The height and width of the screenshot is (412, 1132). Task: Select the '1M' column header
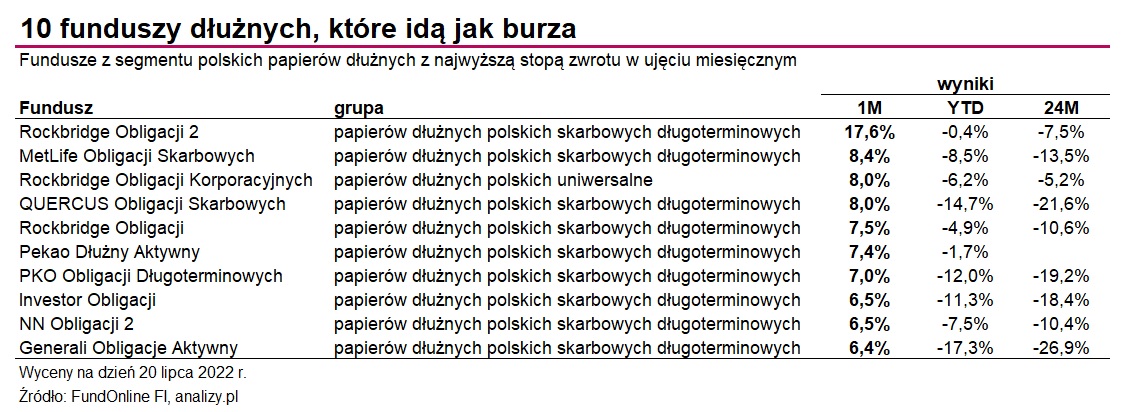click(868, 108)
